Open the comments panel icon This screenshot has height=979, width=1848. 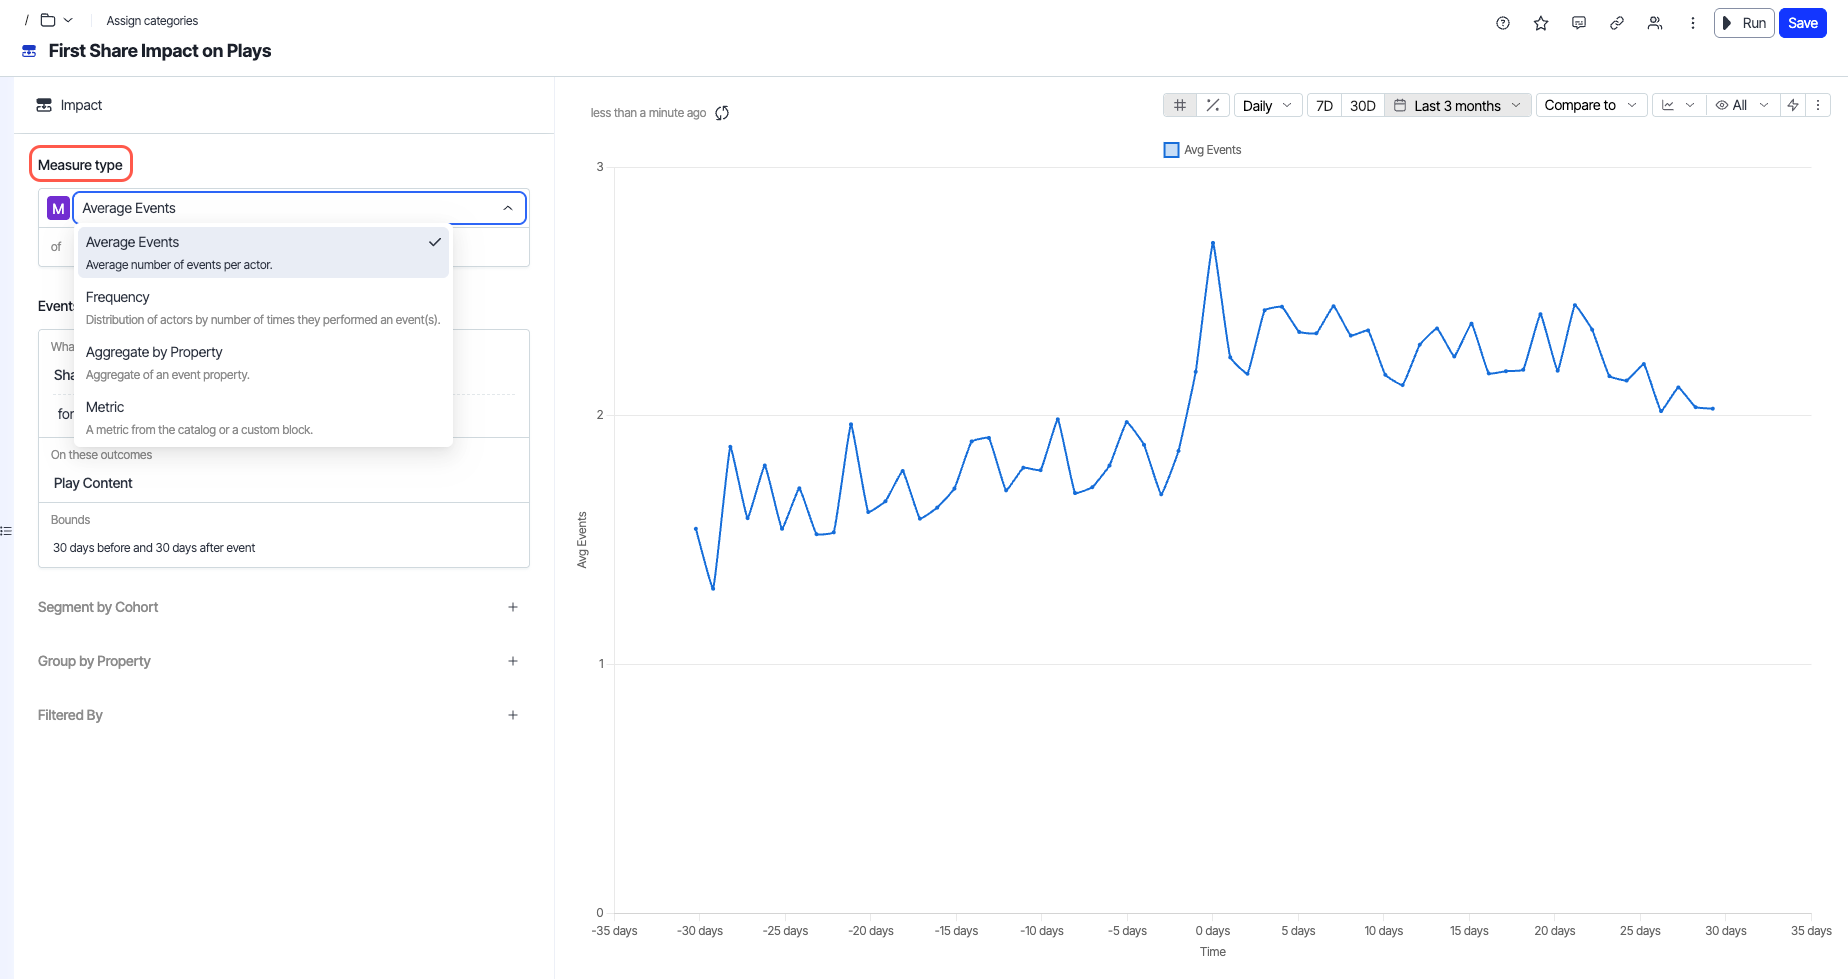click(x=1578, y=22)
